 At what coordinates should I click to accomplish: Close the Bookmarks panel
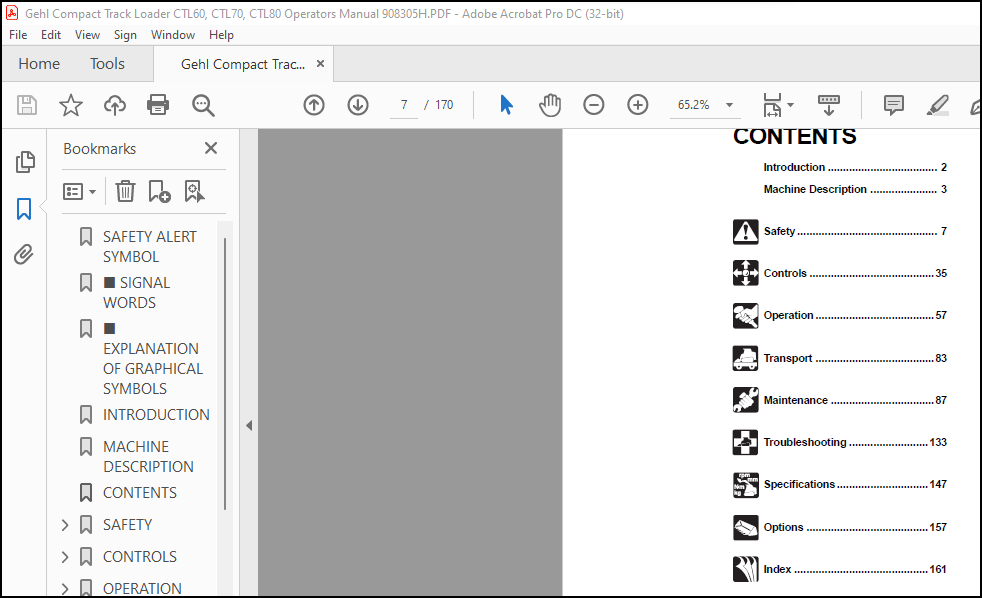pos(211,148)
